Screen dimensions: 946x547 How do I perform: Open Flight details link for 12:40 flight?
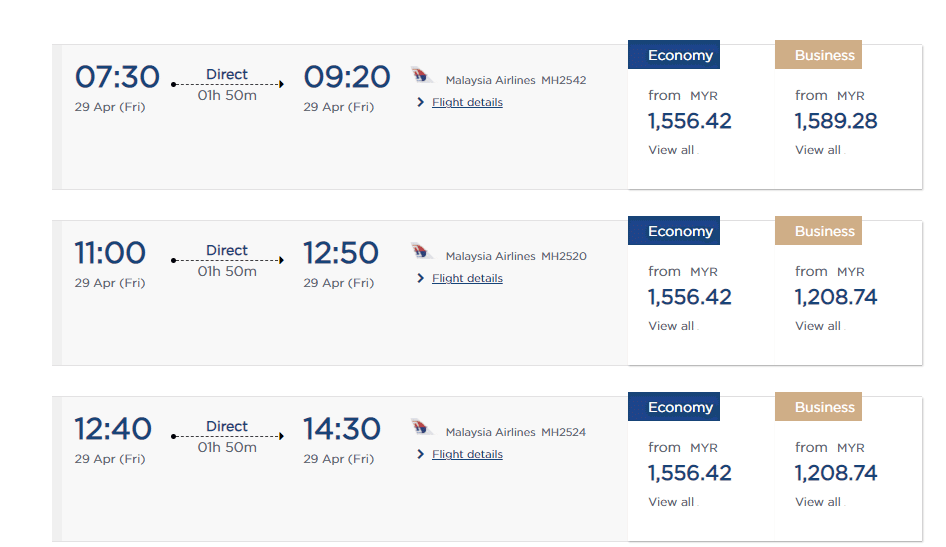(467, 455)
